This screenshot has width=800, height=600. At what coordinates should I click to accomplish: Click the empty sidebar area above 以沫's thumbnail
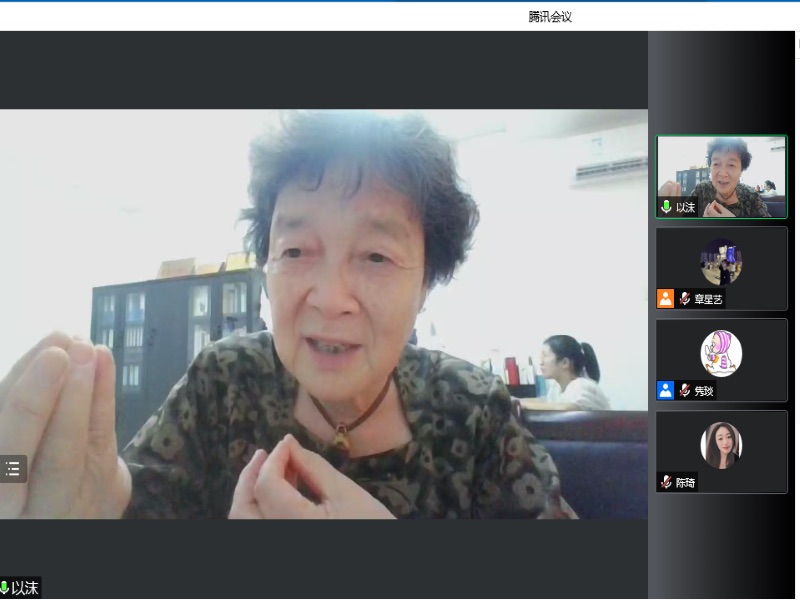pyautogui.click(x=720, y=82)
